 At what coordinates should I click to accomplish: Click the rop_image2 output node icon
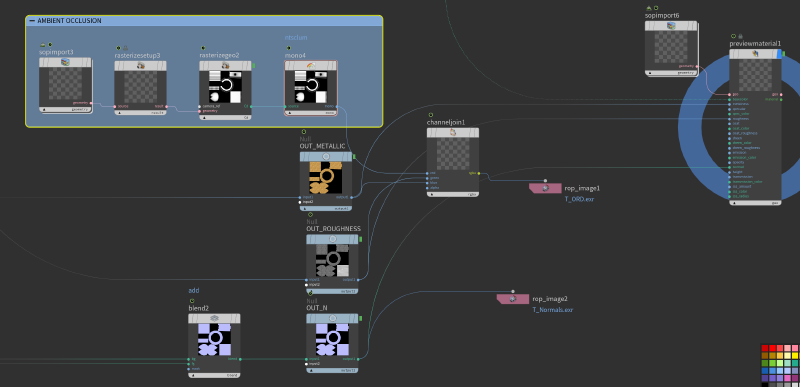(x=513, y=299)
